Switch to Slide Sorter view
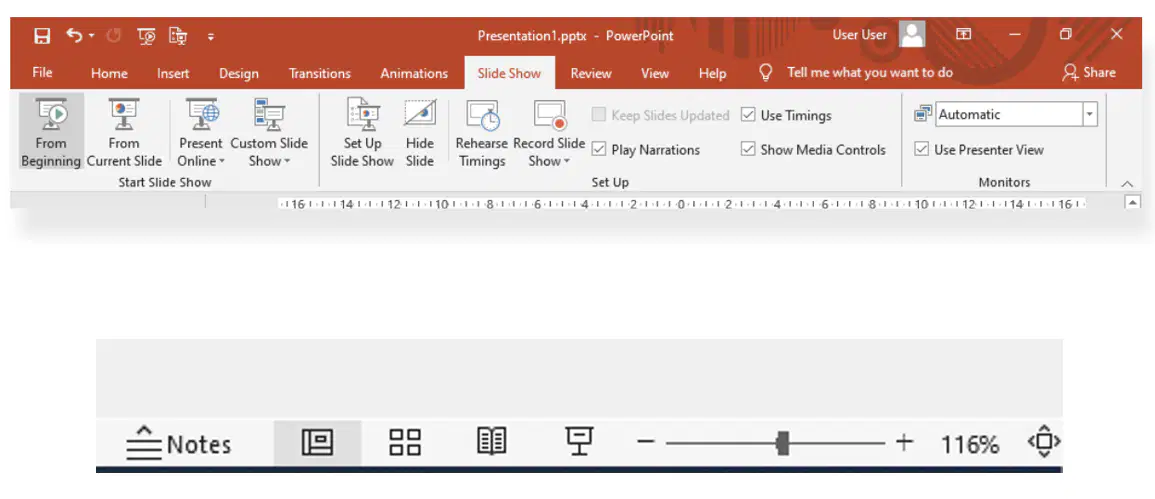This screenshot has width=1155, height=499. coord(405,443)
